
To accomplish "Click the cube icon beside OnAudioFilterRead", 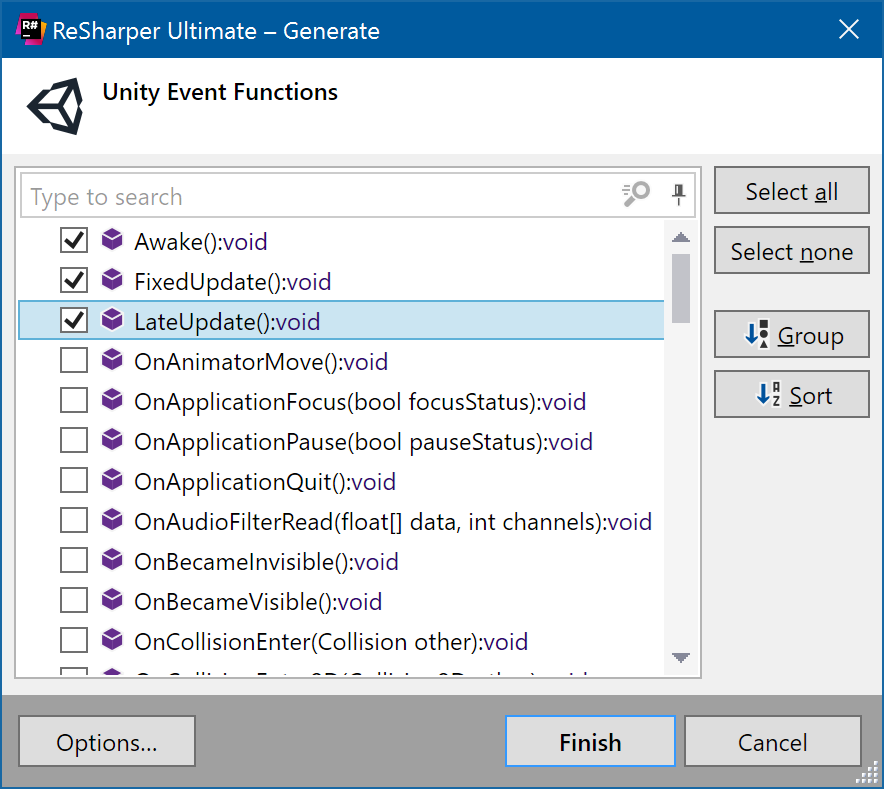I will [112, 520].
